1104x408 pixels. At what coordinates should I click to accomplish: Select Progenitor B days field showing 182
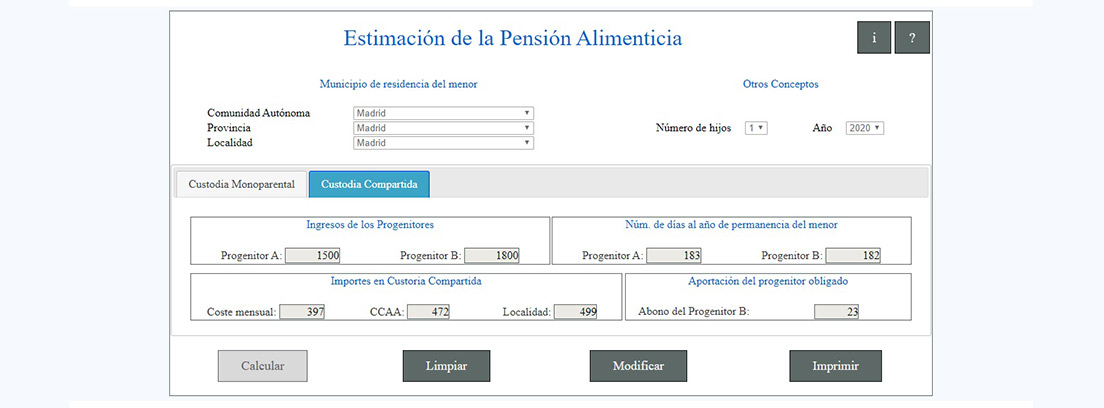point(853,255)
